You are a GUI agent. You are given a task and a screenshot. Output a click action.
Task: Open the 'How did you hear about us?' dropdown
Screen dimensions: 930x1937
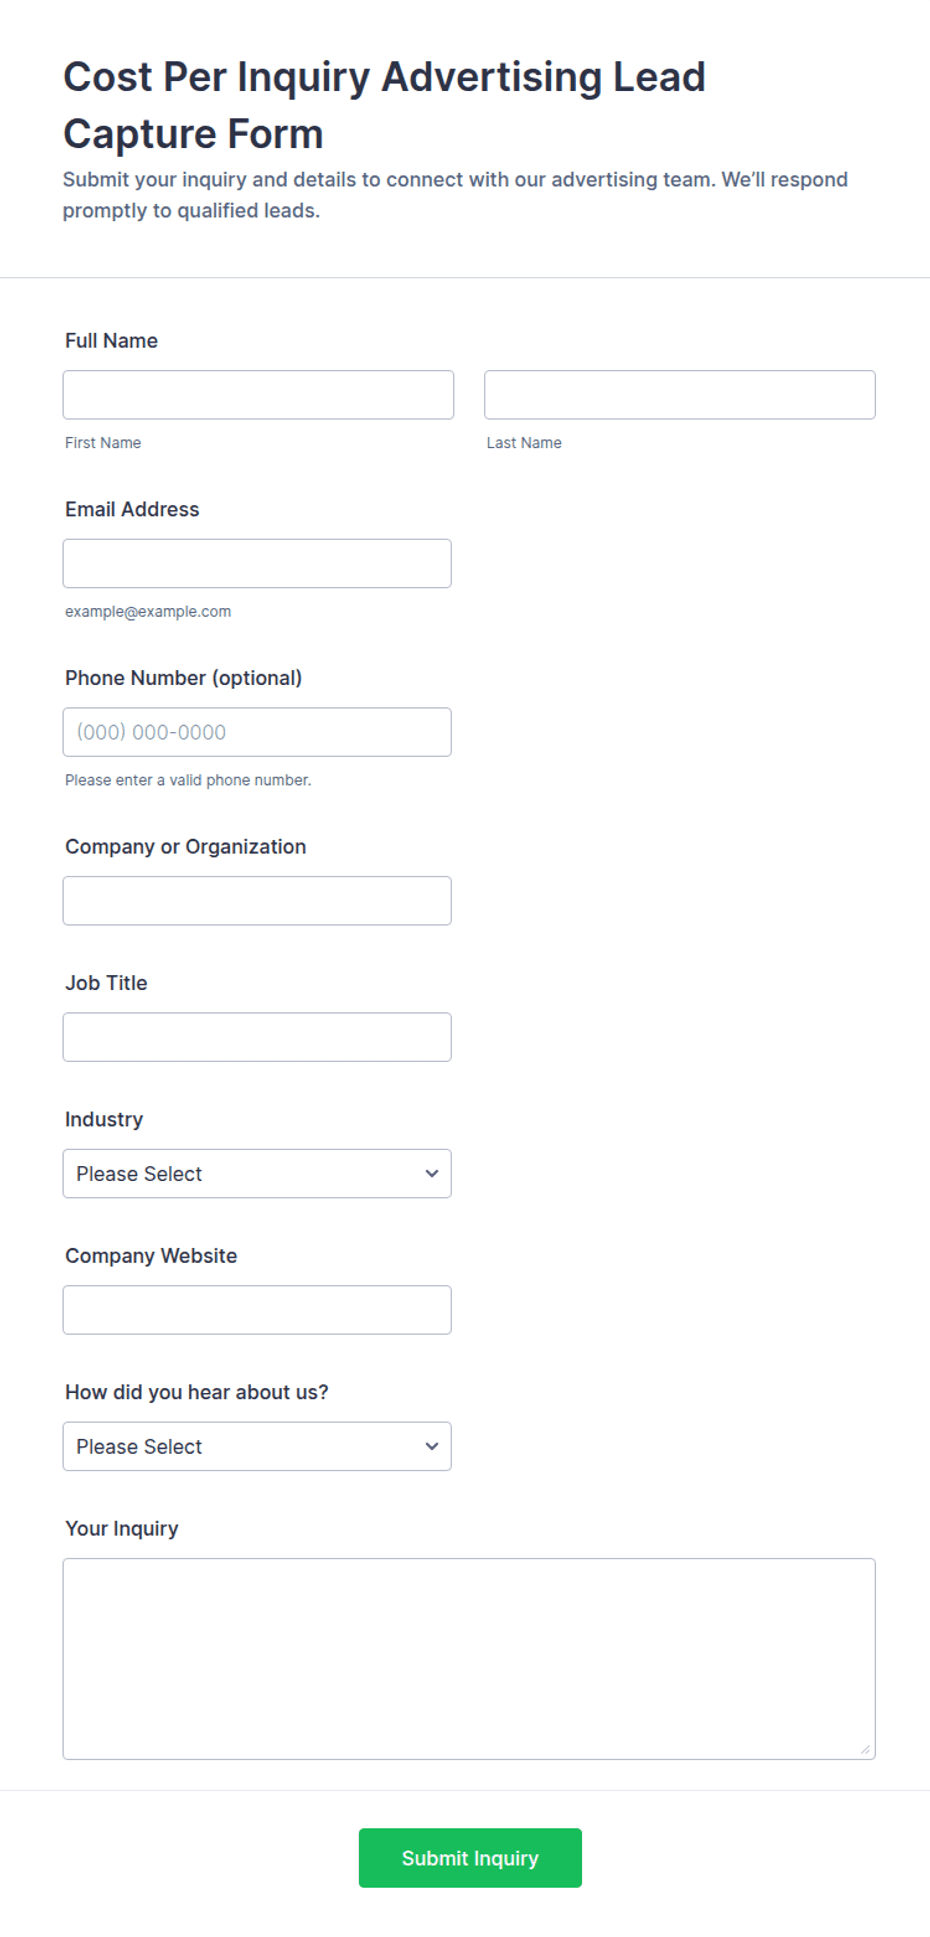257,1447
